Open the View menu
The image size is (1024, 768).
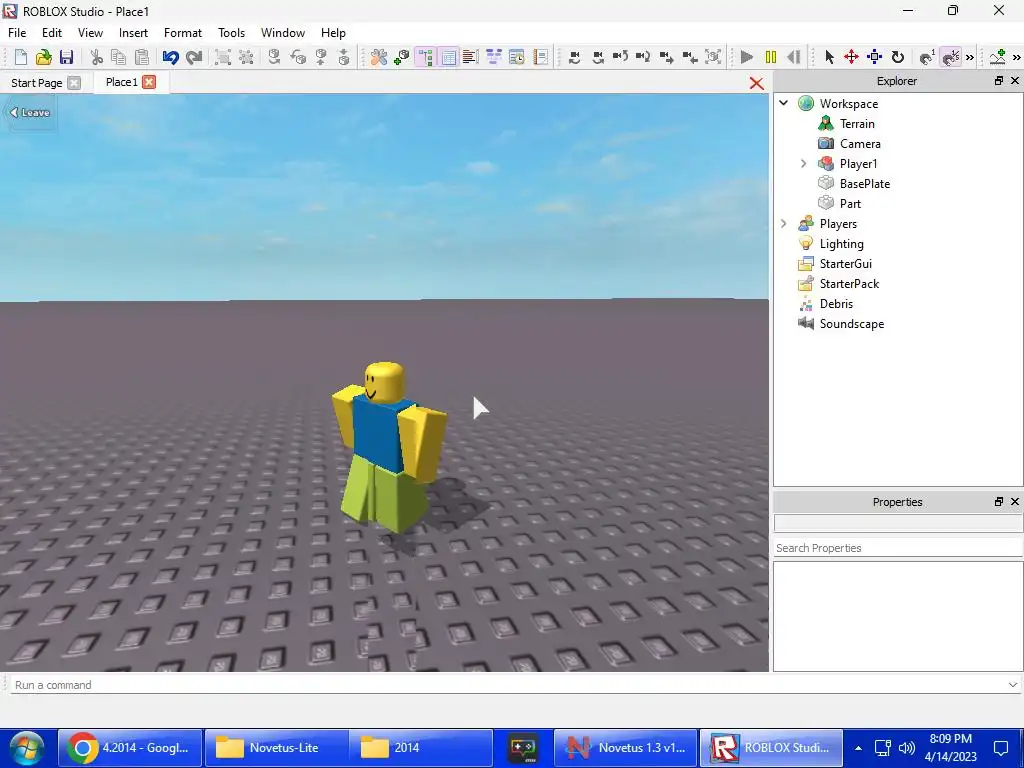(90, 33)
